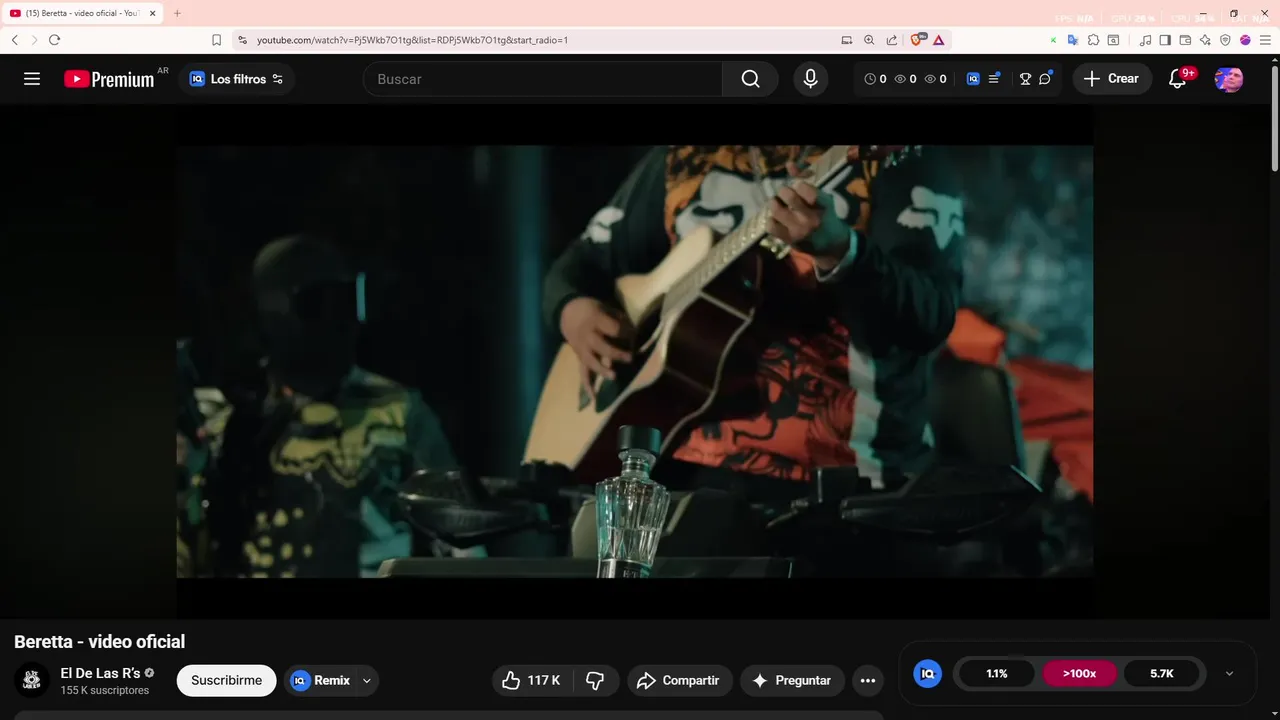Viewport: 1280px width, 720px height.
Task: Open the three-dot more actions menu
Action: (868, 680)
